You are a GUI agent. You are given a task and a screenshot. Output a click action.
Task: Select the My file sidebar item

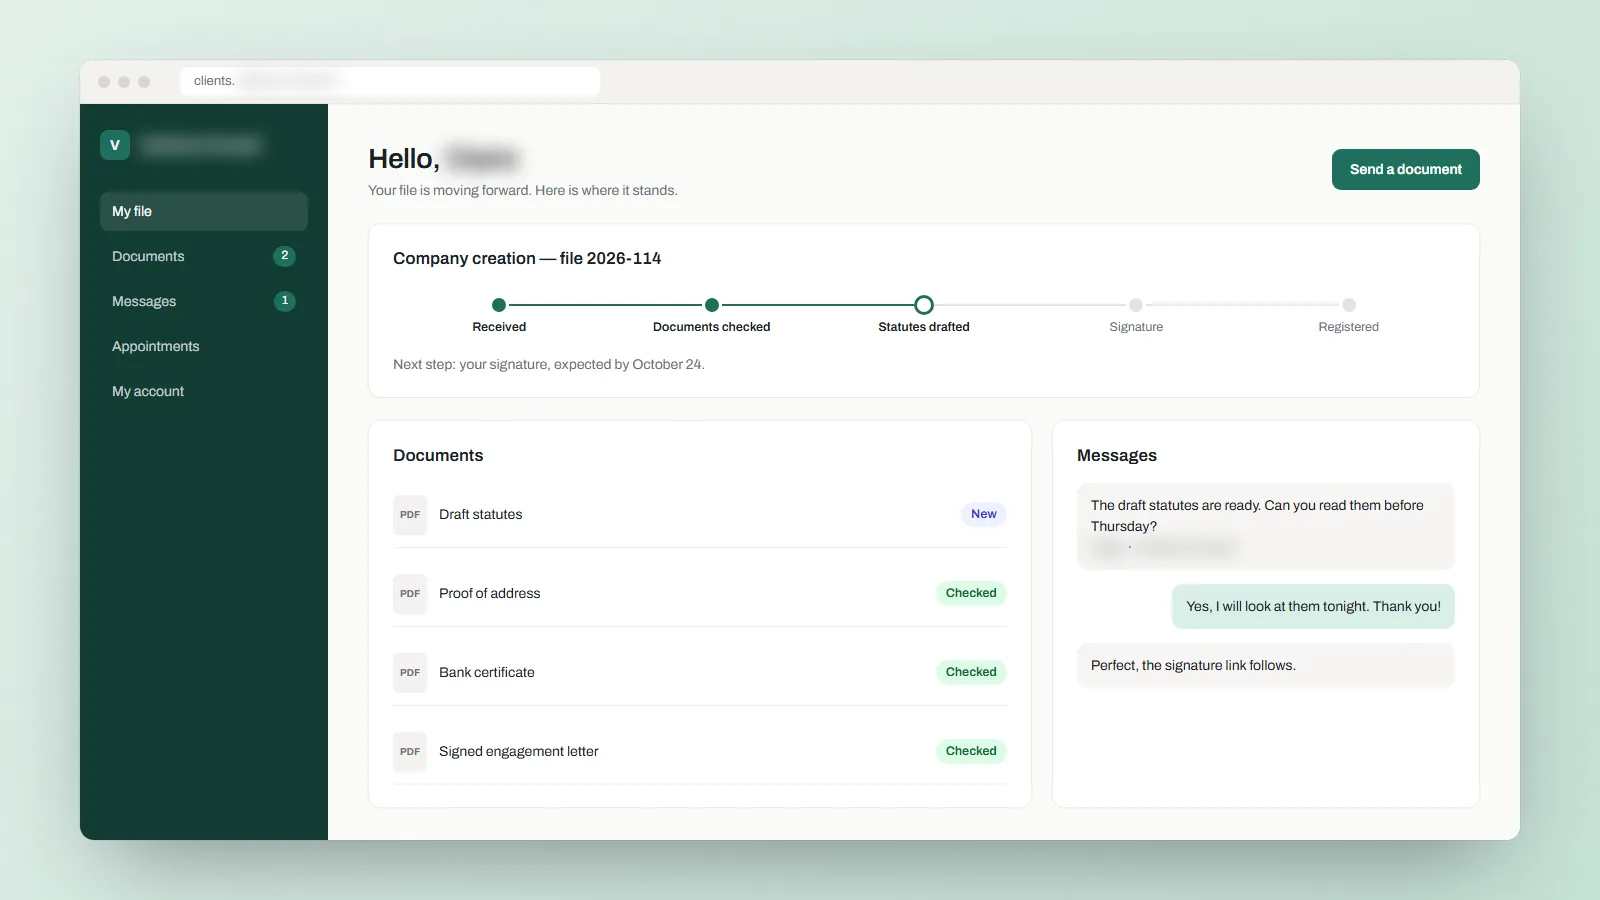click(x=204, y=211)
